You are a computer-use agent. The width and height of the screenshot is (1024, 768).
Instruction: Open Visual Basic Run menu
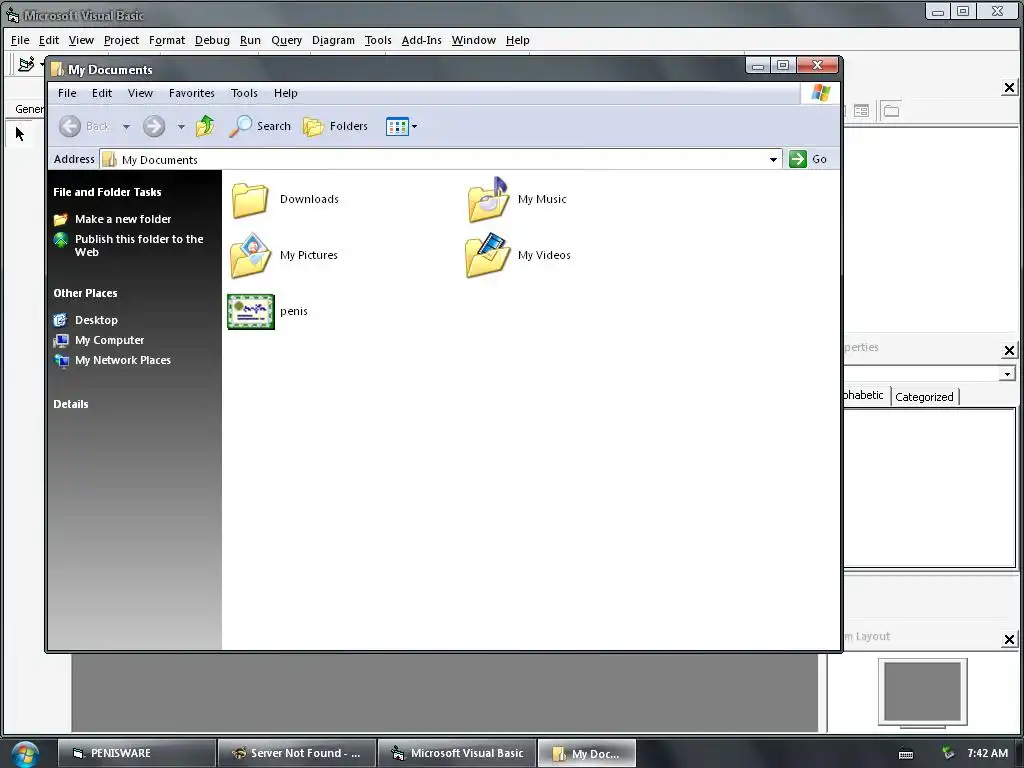249,40
